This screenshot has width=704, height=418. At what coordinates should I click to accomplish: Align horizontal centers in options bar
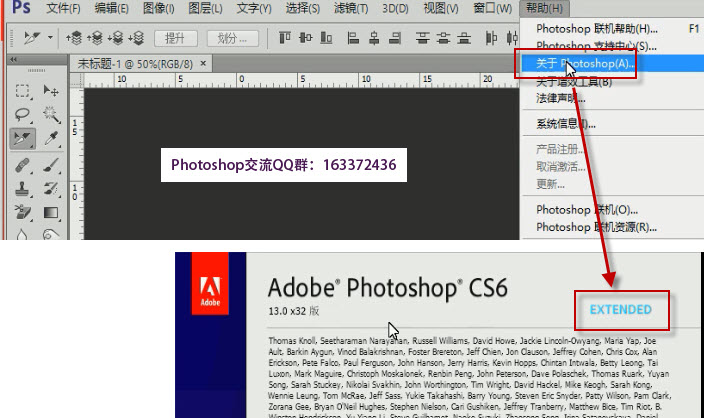(374, 38)
